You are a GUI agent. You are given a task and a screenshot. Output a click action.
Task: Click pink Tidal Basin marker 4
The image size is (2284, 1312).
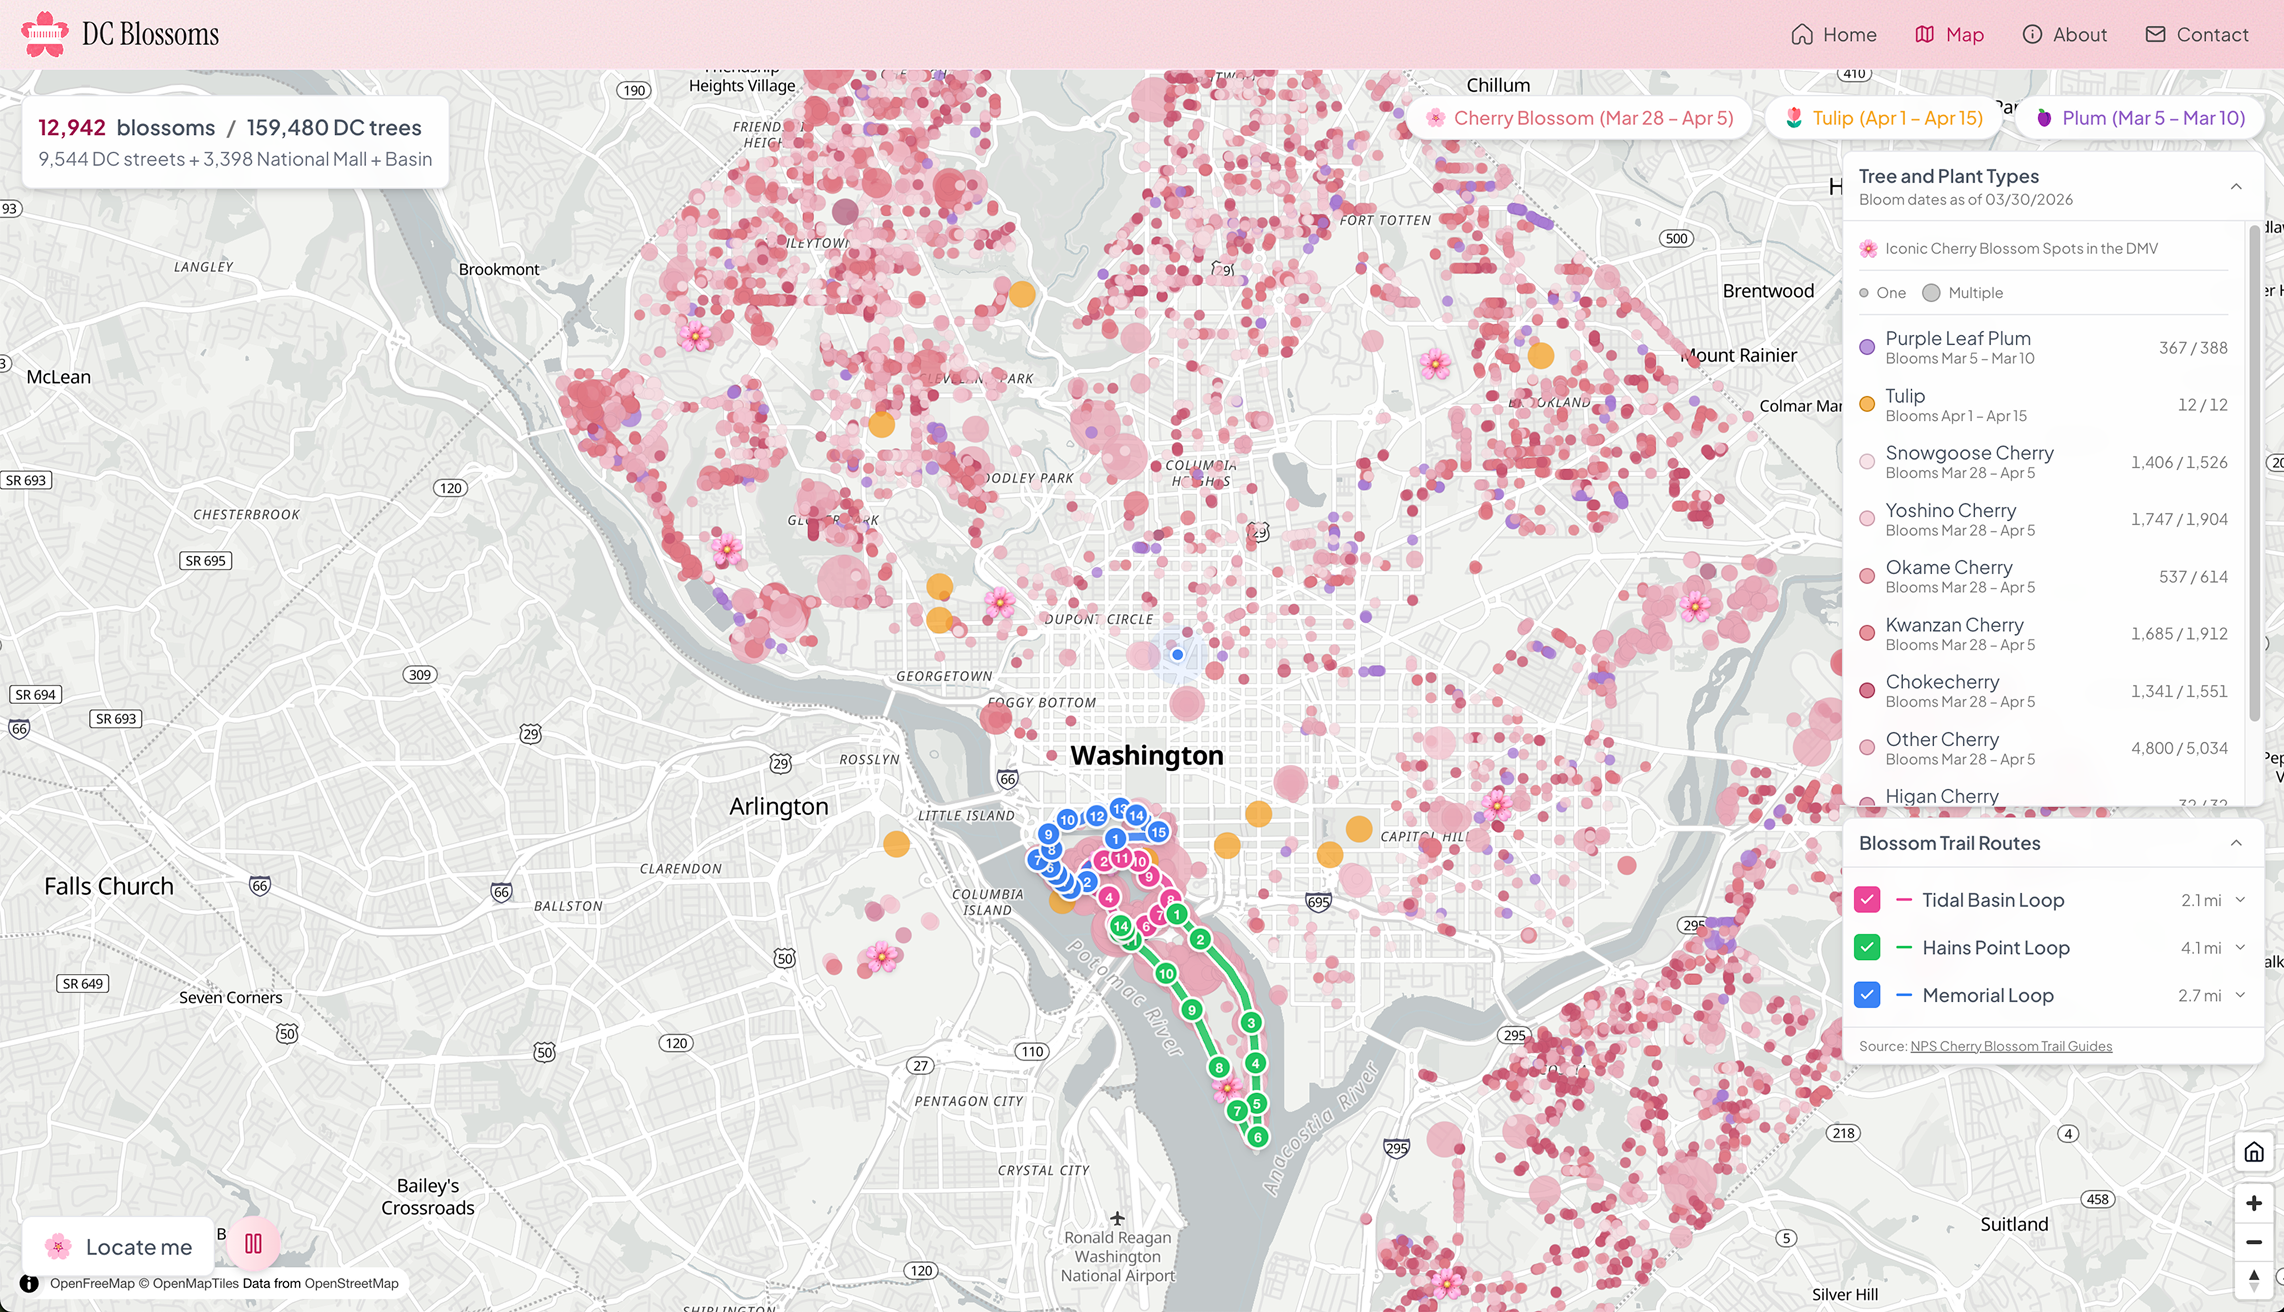pos(1109,897)
